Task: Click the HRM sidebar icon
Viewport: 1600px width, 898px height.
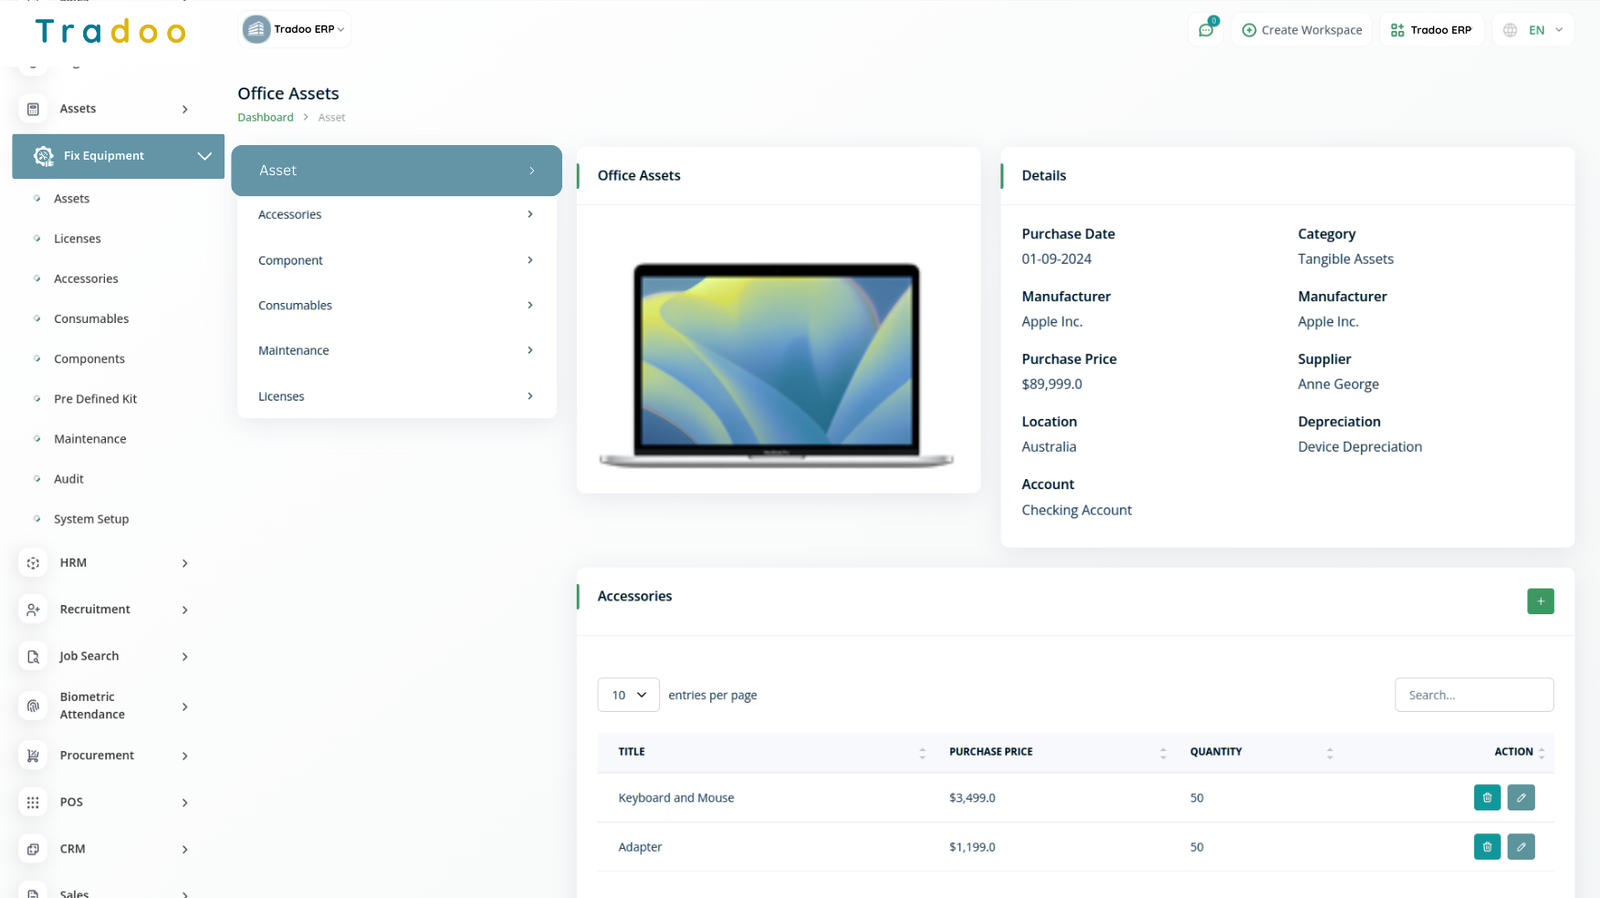Action: (x=33, y=563)
